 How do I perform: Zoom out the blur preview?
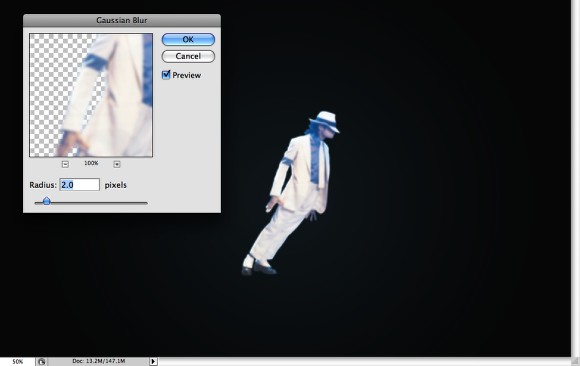coord(65,164)
